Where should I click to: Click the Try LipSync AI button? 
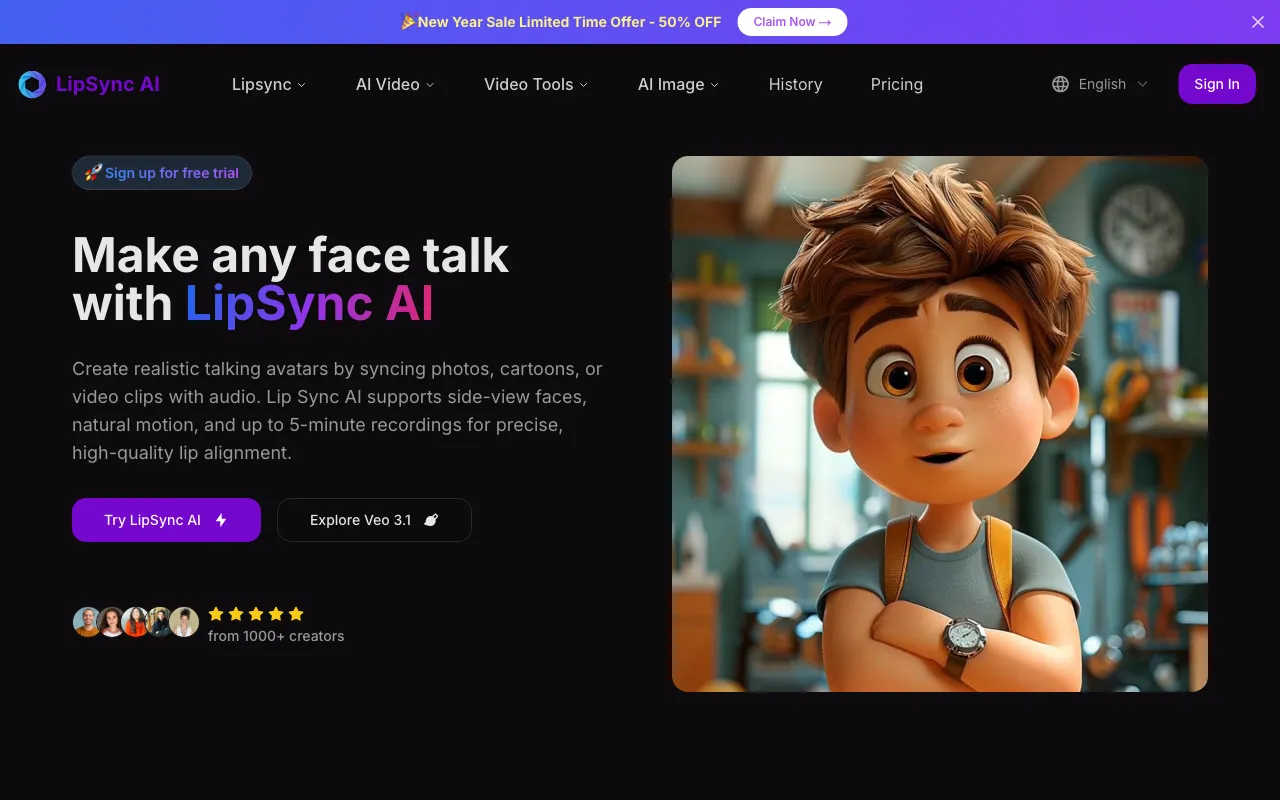(166, 520)
